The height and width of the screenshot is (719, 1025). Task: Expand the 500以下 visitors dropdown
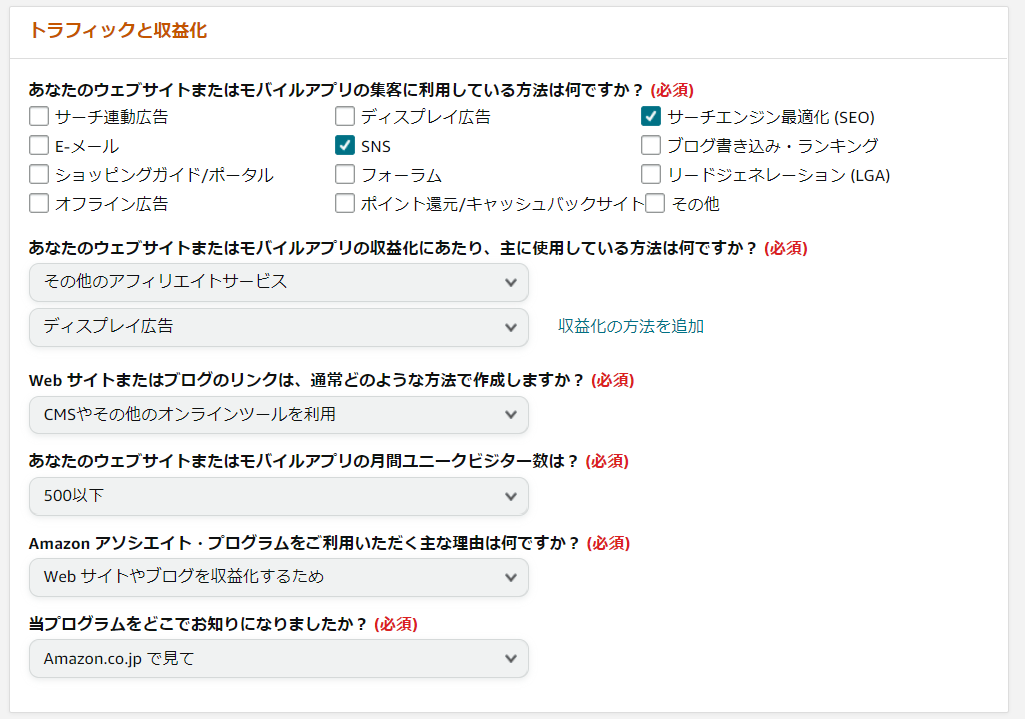pyautogui.click(x=279, y=496)
